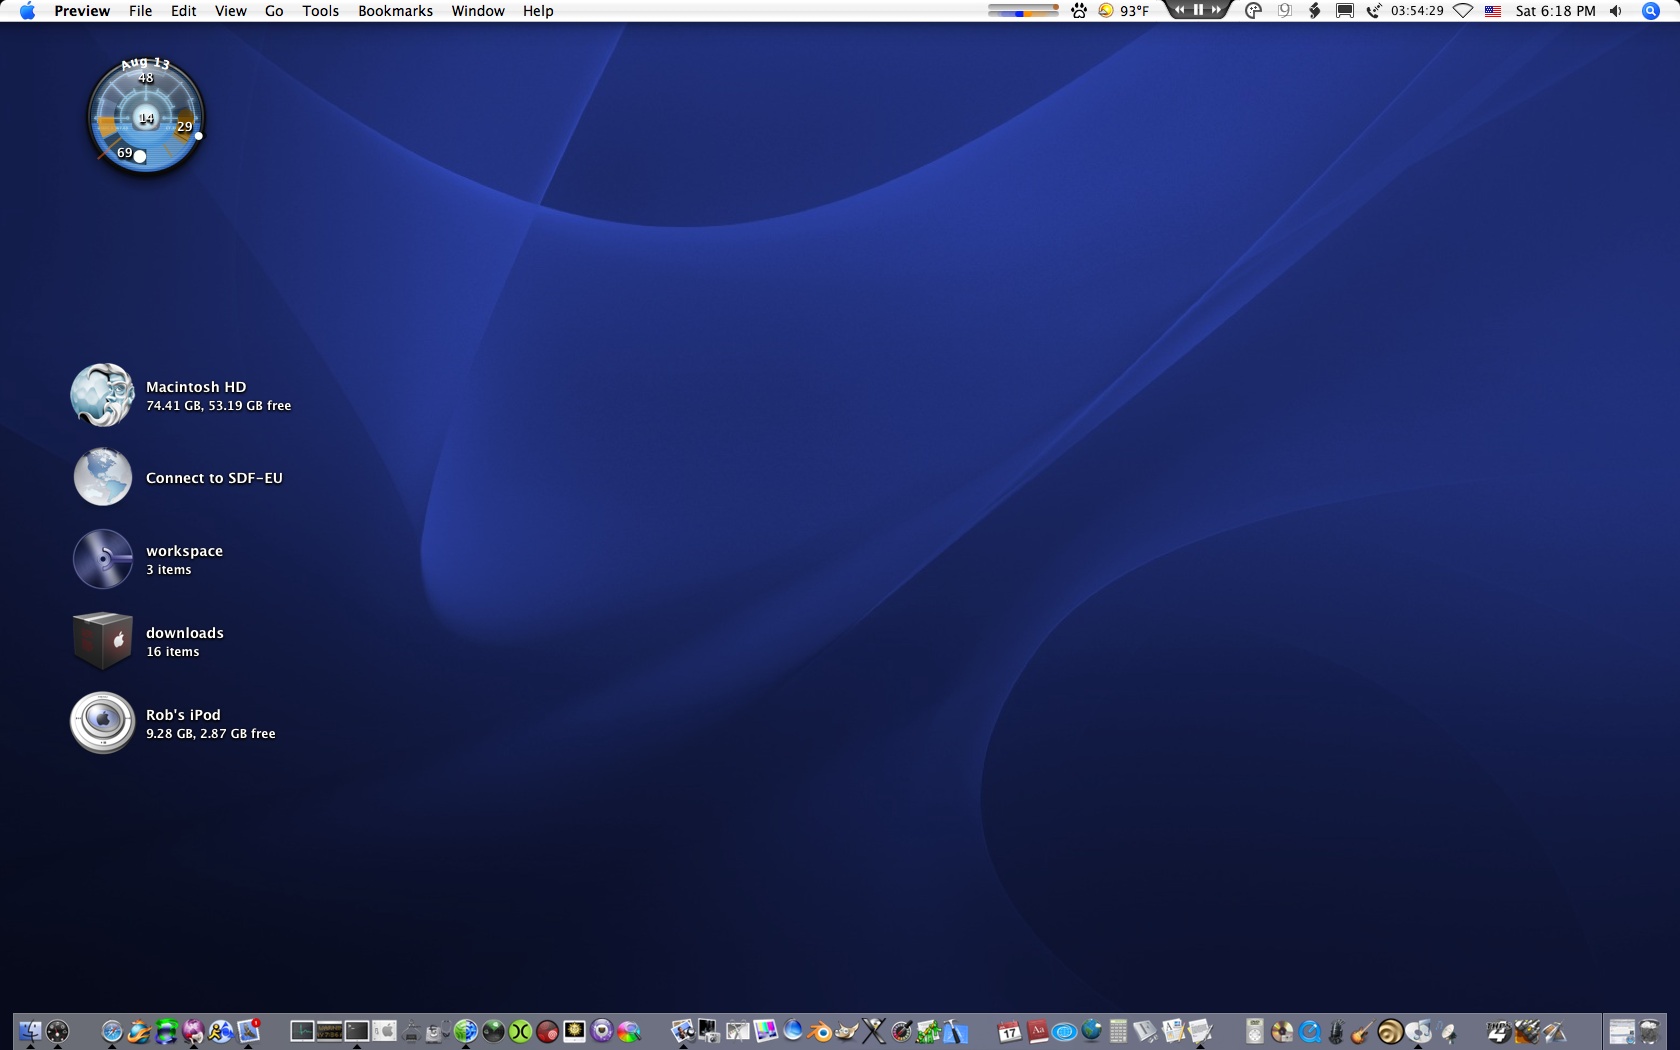Open Dashboard gauge icon in Dock
The height and width of the screenshot is (1050, 1680).
point(57,1031)
